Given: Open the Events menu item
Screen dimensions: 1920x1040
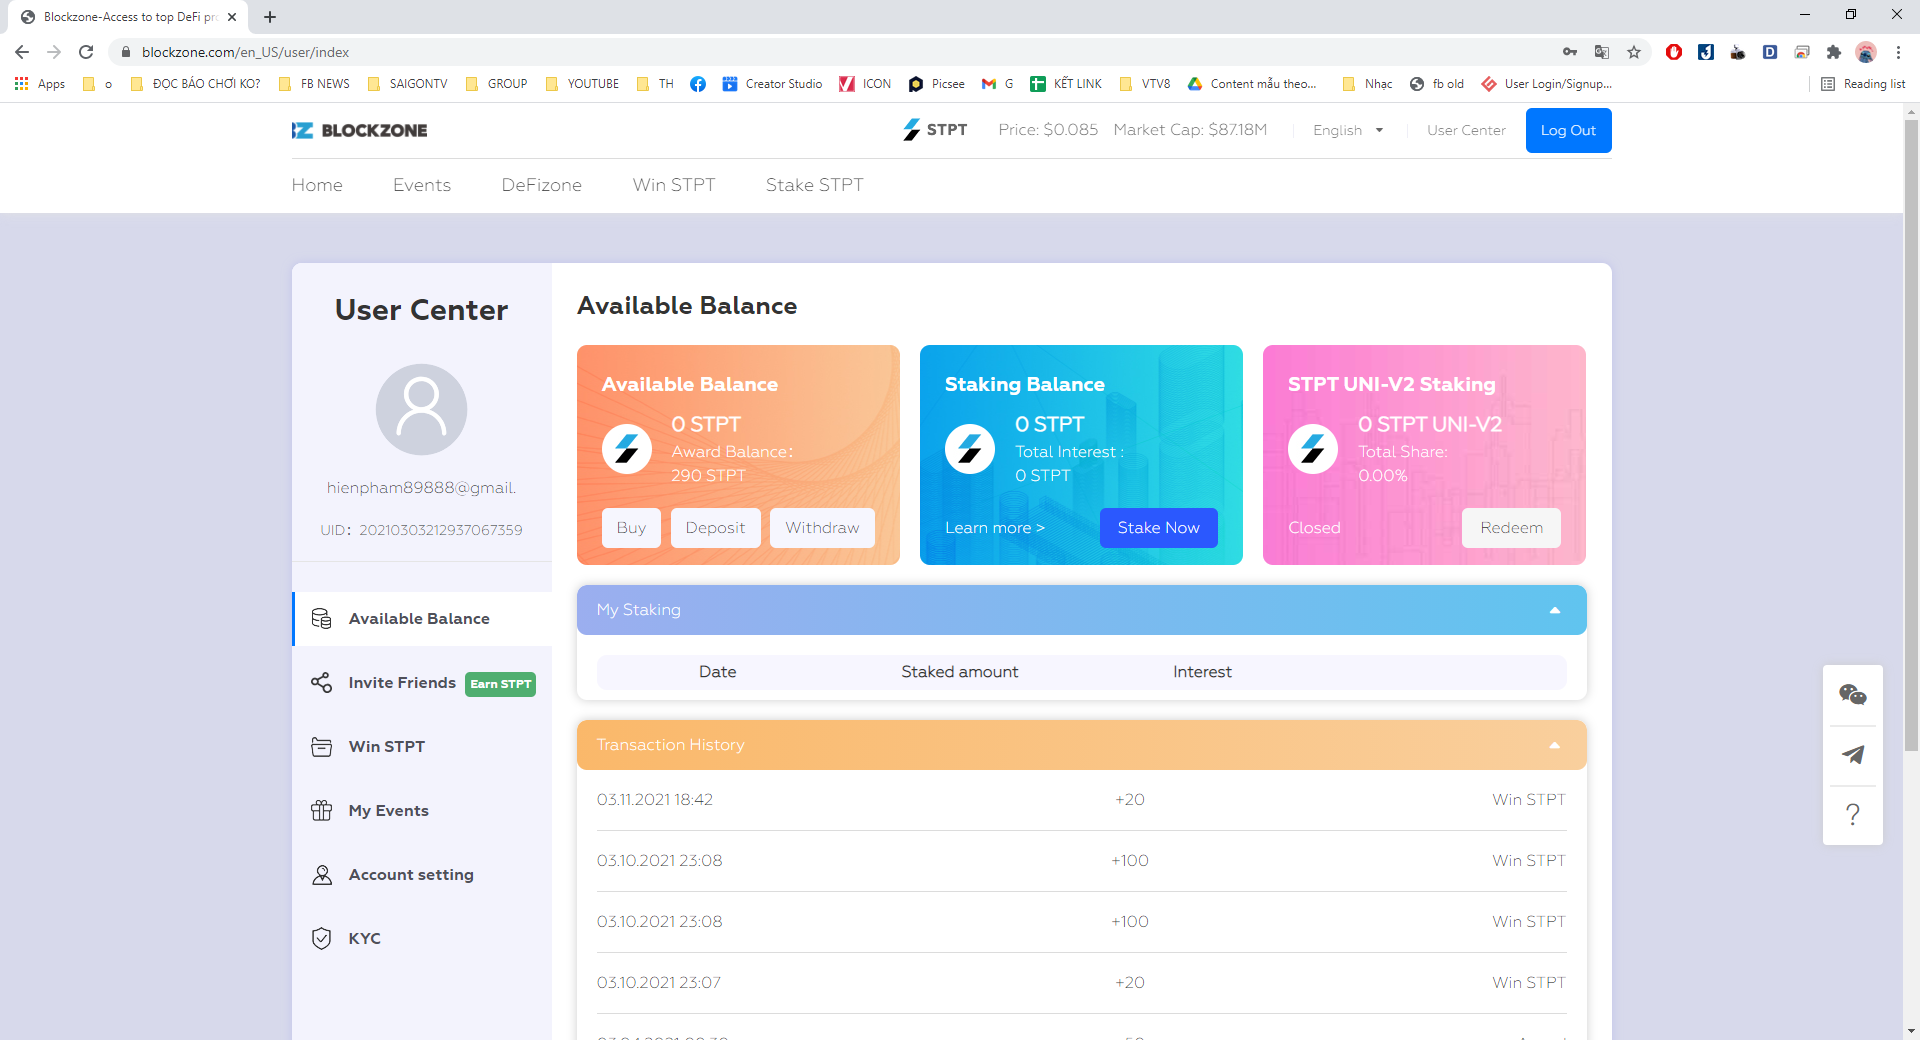Looking at the screenshot, I should (422, 185).
